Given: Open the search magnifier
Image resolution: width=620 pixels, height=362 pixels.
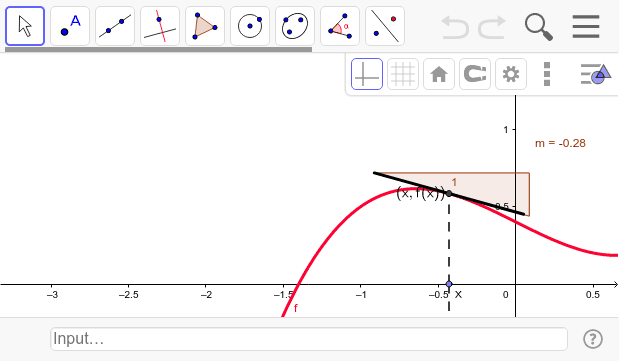Looking at the screenshot, I should pos(539,27).
